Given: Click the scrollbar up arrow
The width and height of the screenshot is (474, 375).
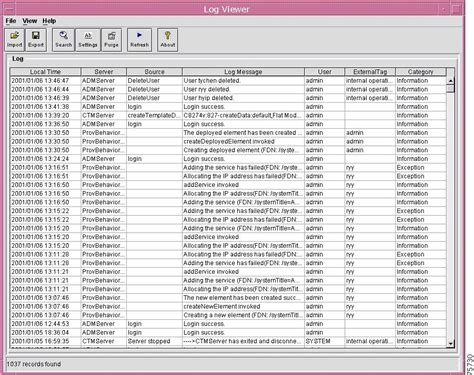Looking at the screenshot, I should click(450, 81).
